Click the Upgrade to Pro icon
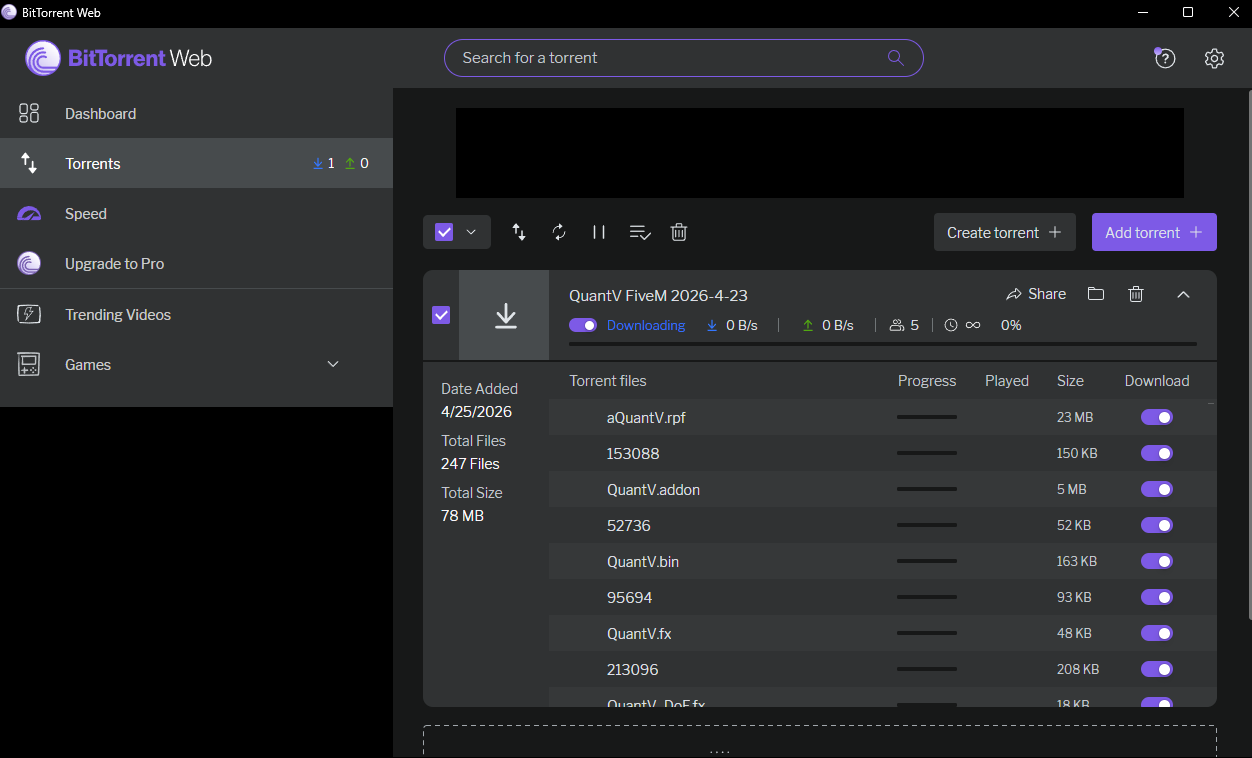 (x=29, y=263)
